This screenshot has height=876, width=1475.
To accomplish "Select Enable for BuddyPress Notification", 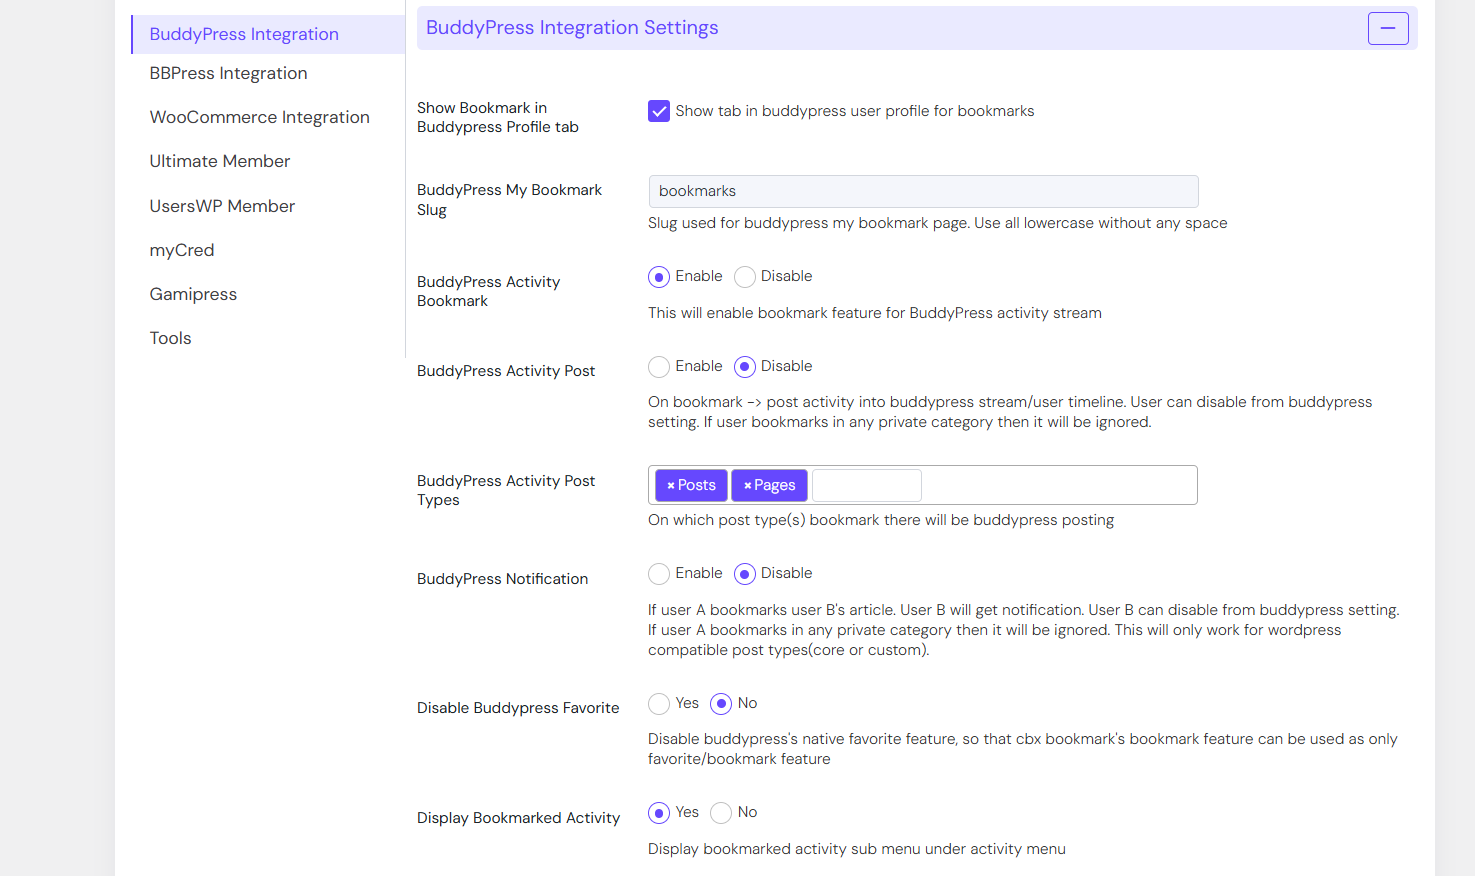I will (x=659, y=574).
